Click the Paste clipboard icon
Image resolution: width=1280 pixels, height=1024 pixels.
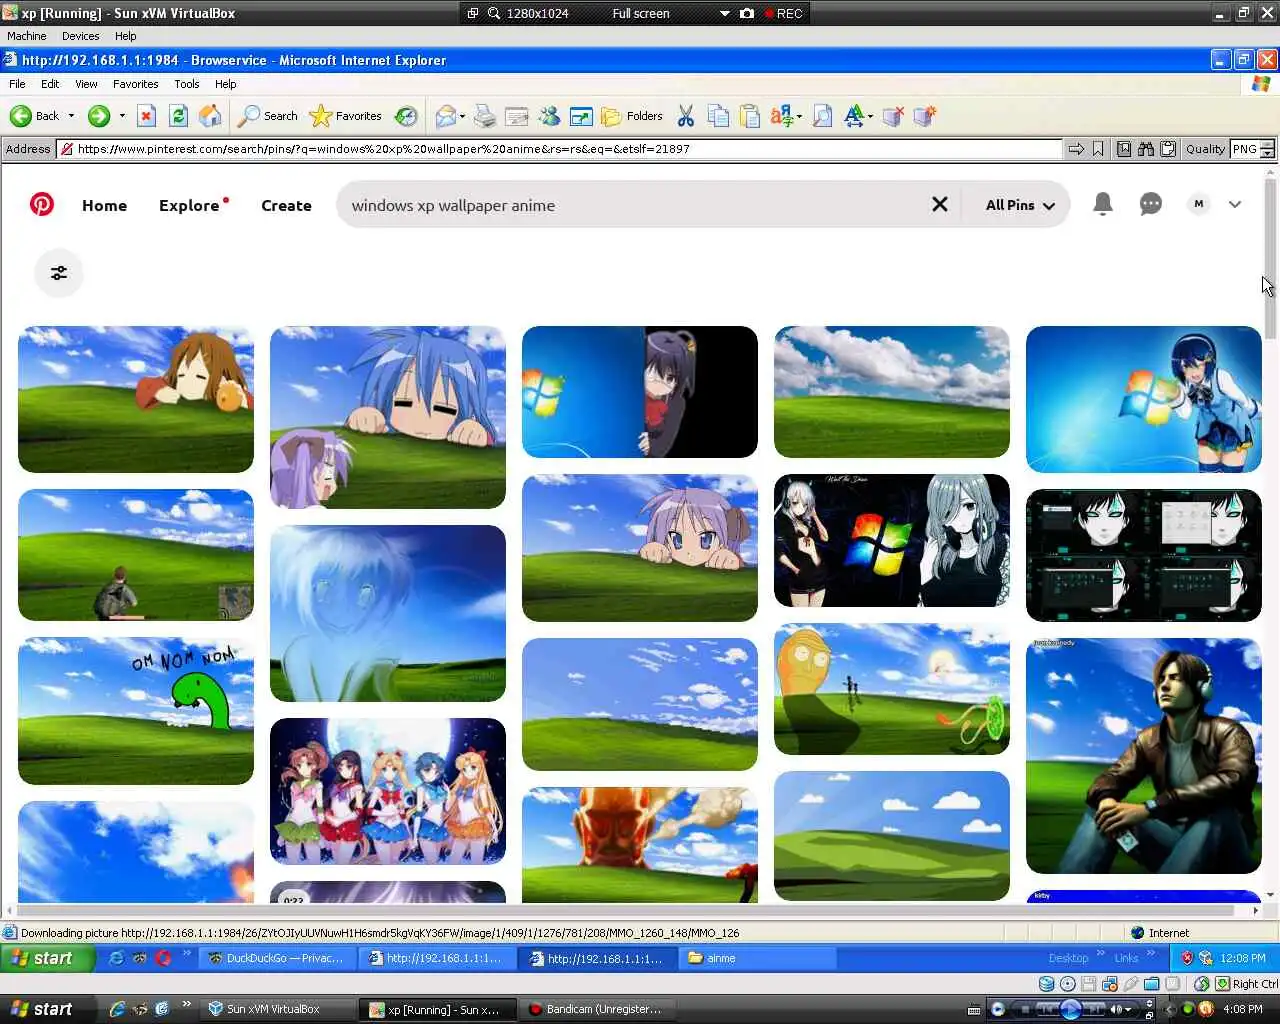750,116
